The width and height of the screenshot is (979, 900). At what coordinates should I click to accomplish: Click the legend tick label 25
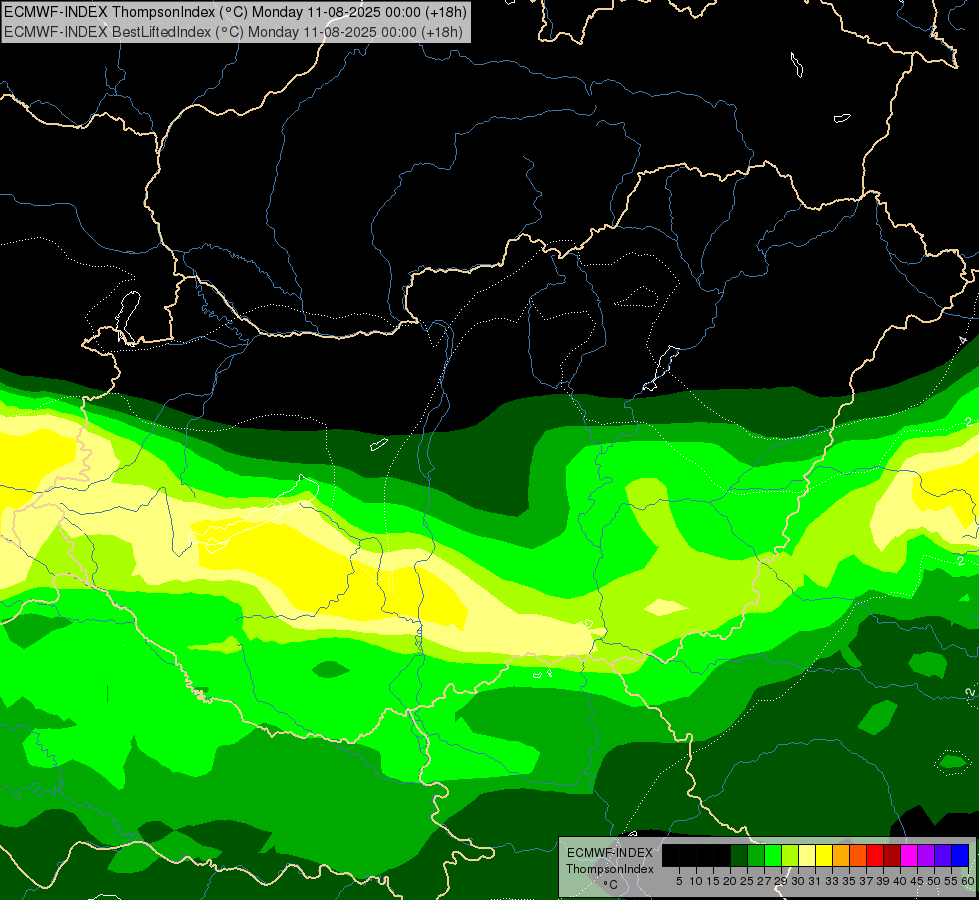click(746, 881)
